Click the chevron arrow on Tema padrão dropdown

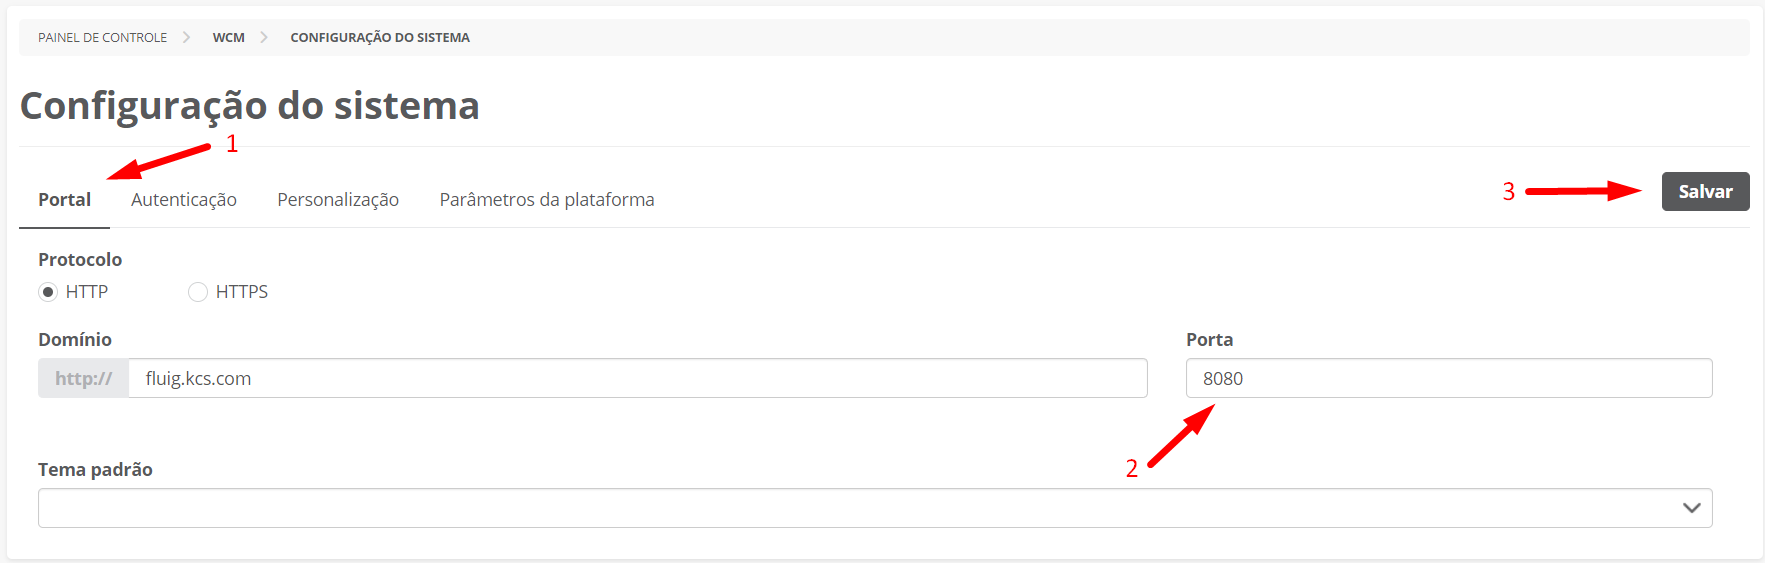[x=1691, y=508]
